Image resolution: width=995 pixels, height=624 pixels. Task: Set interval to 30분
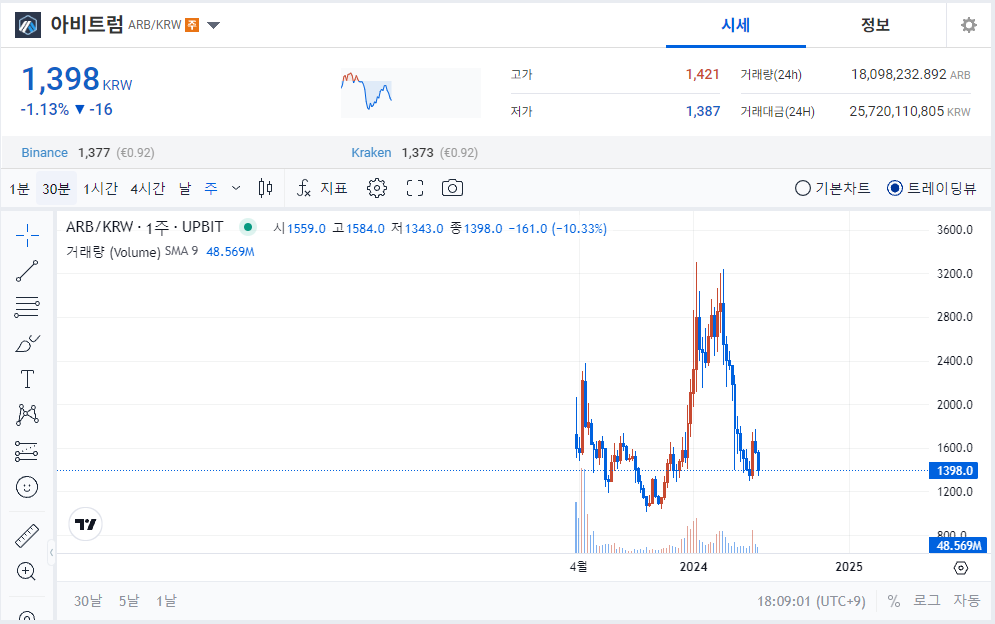point(56,189)
